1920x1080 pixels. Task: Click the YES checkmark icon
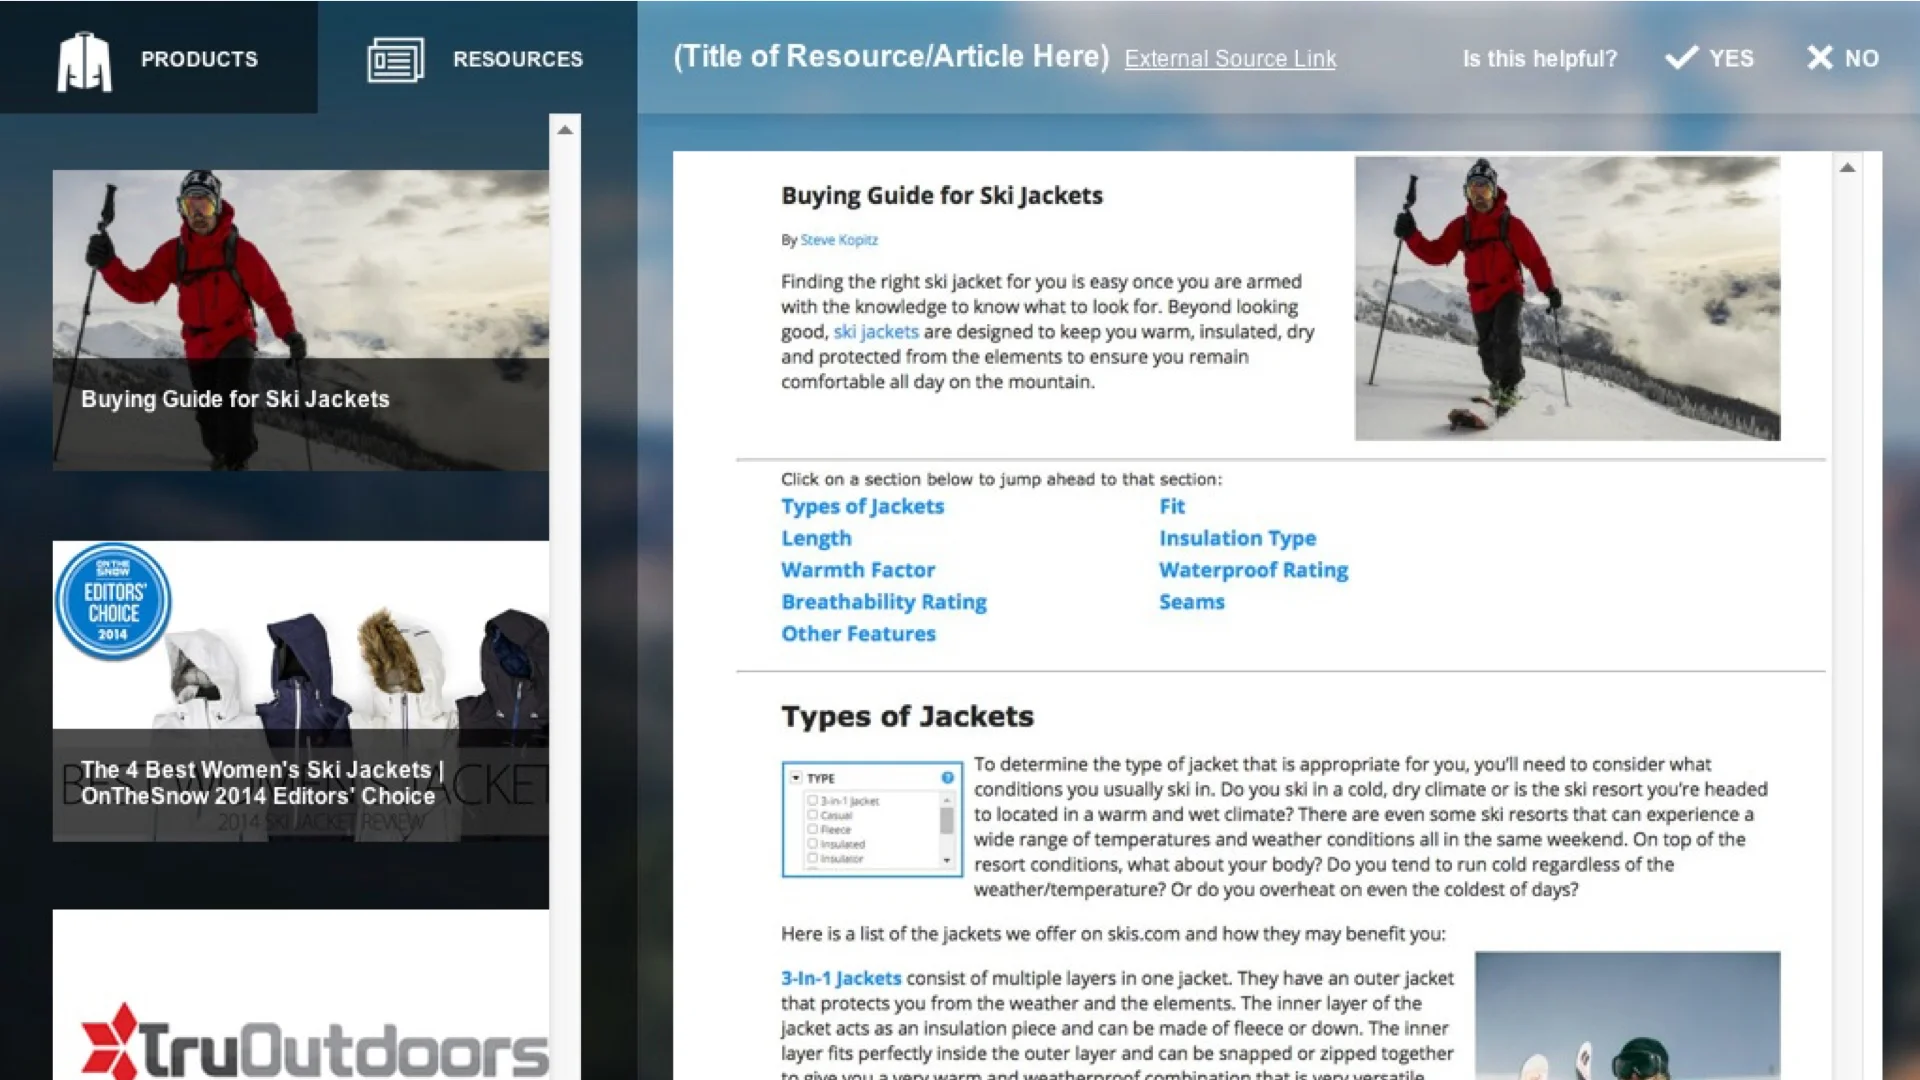click(1681, 57)
